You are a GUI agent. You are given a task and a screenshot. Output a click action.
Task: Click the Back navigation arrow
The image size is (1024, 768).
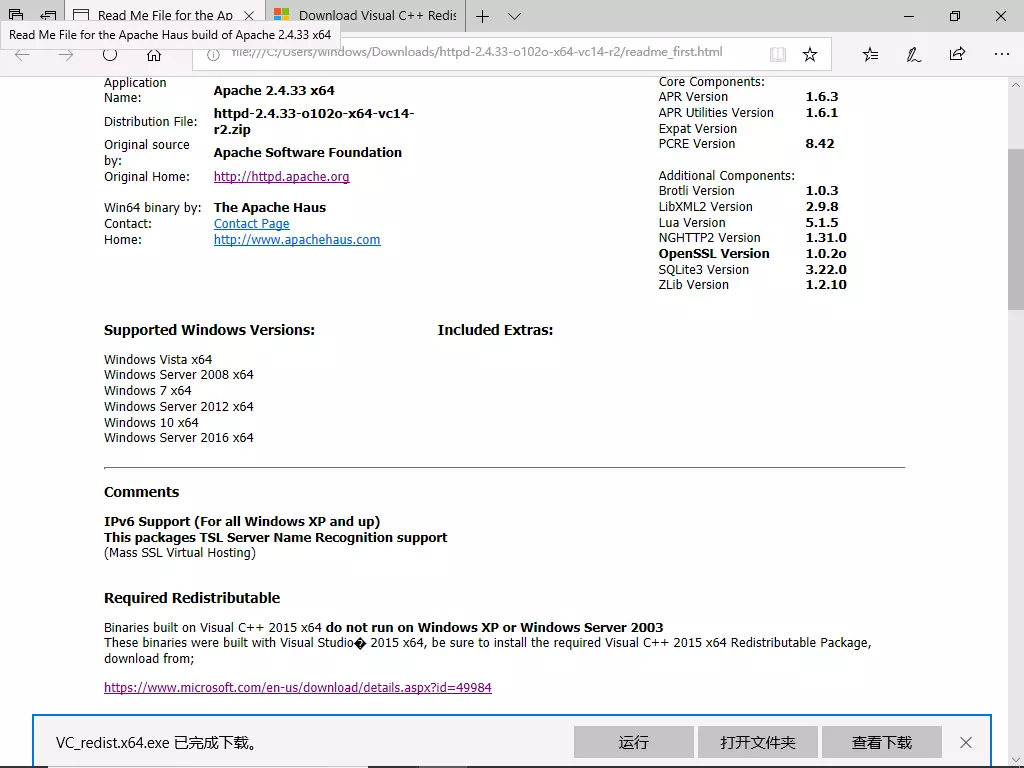pos(22,55)
